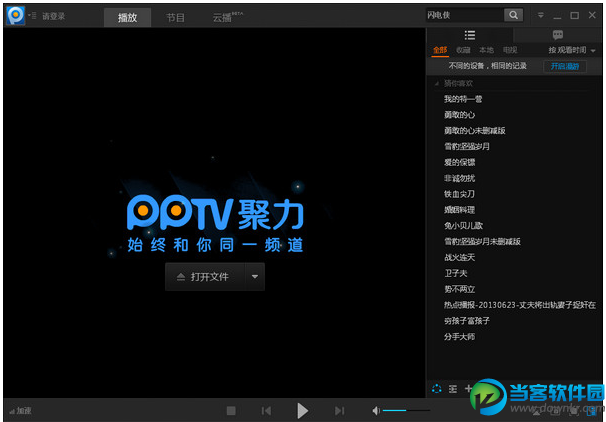This screenshot has width=606, height=422.
Task: Mute audio via the speaker icon
Action: click(x=376, y=411)
